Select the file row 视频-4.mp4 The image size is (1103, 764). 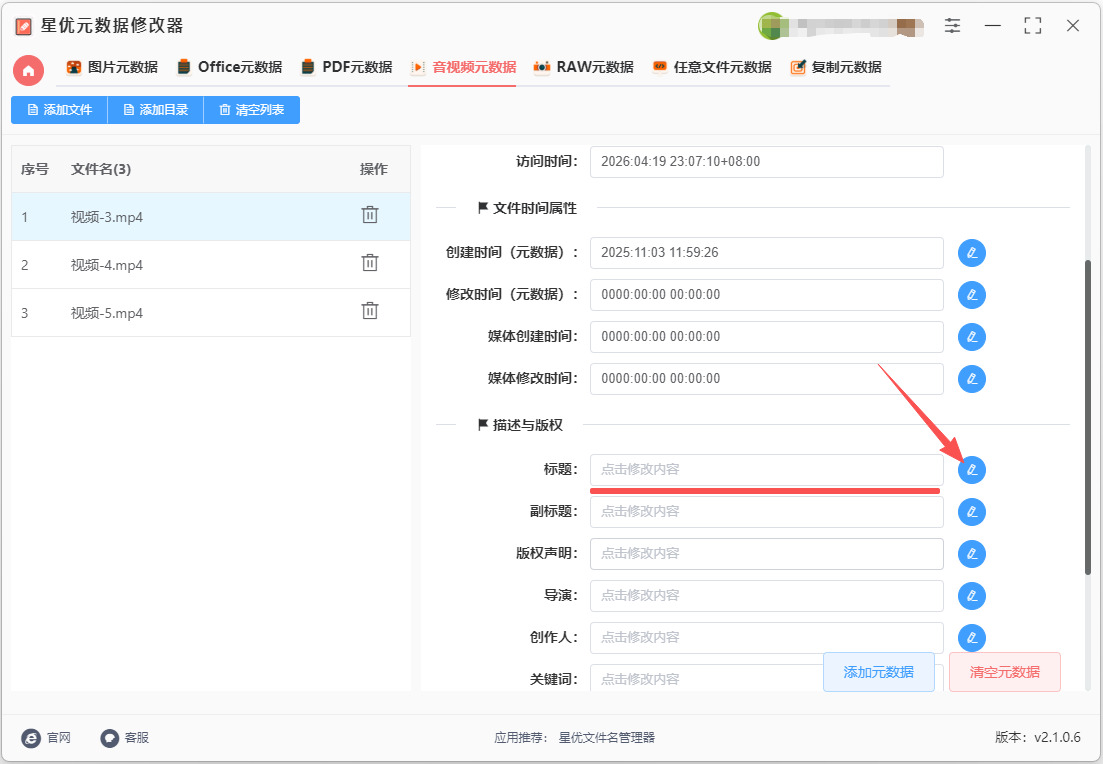pos(211,265)
